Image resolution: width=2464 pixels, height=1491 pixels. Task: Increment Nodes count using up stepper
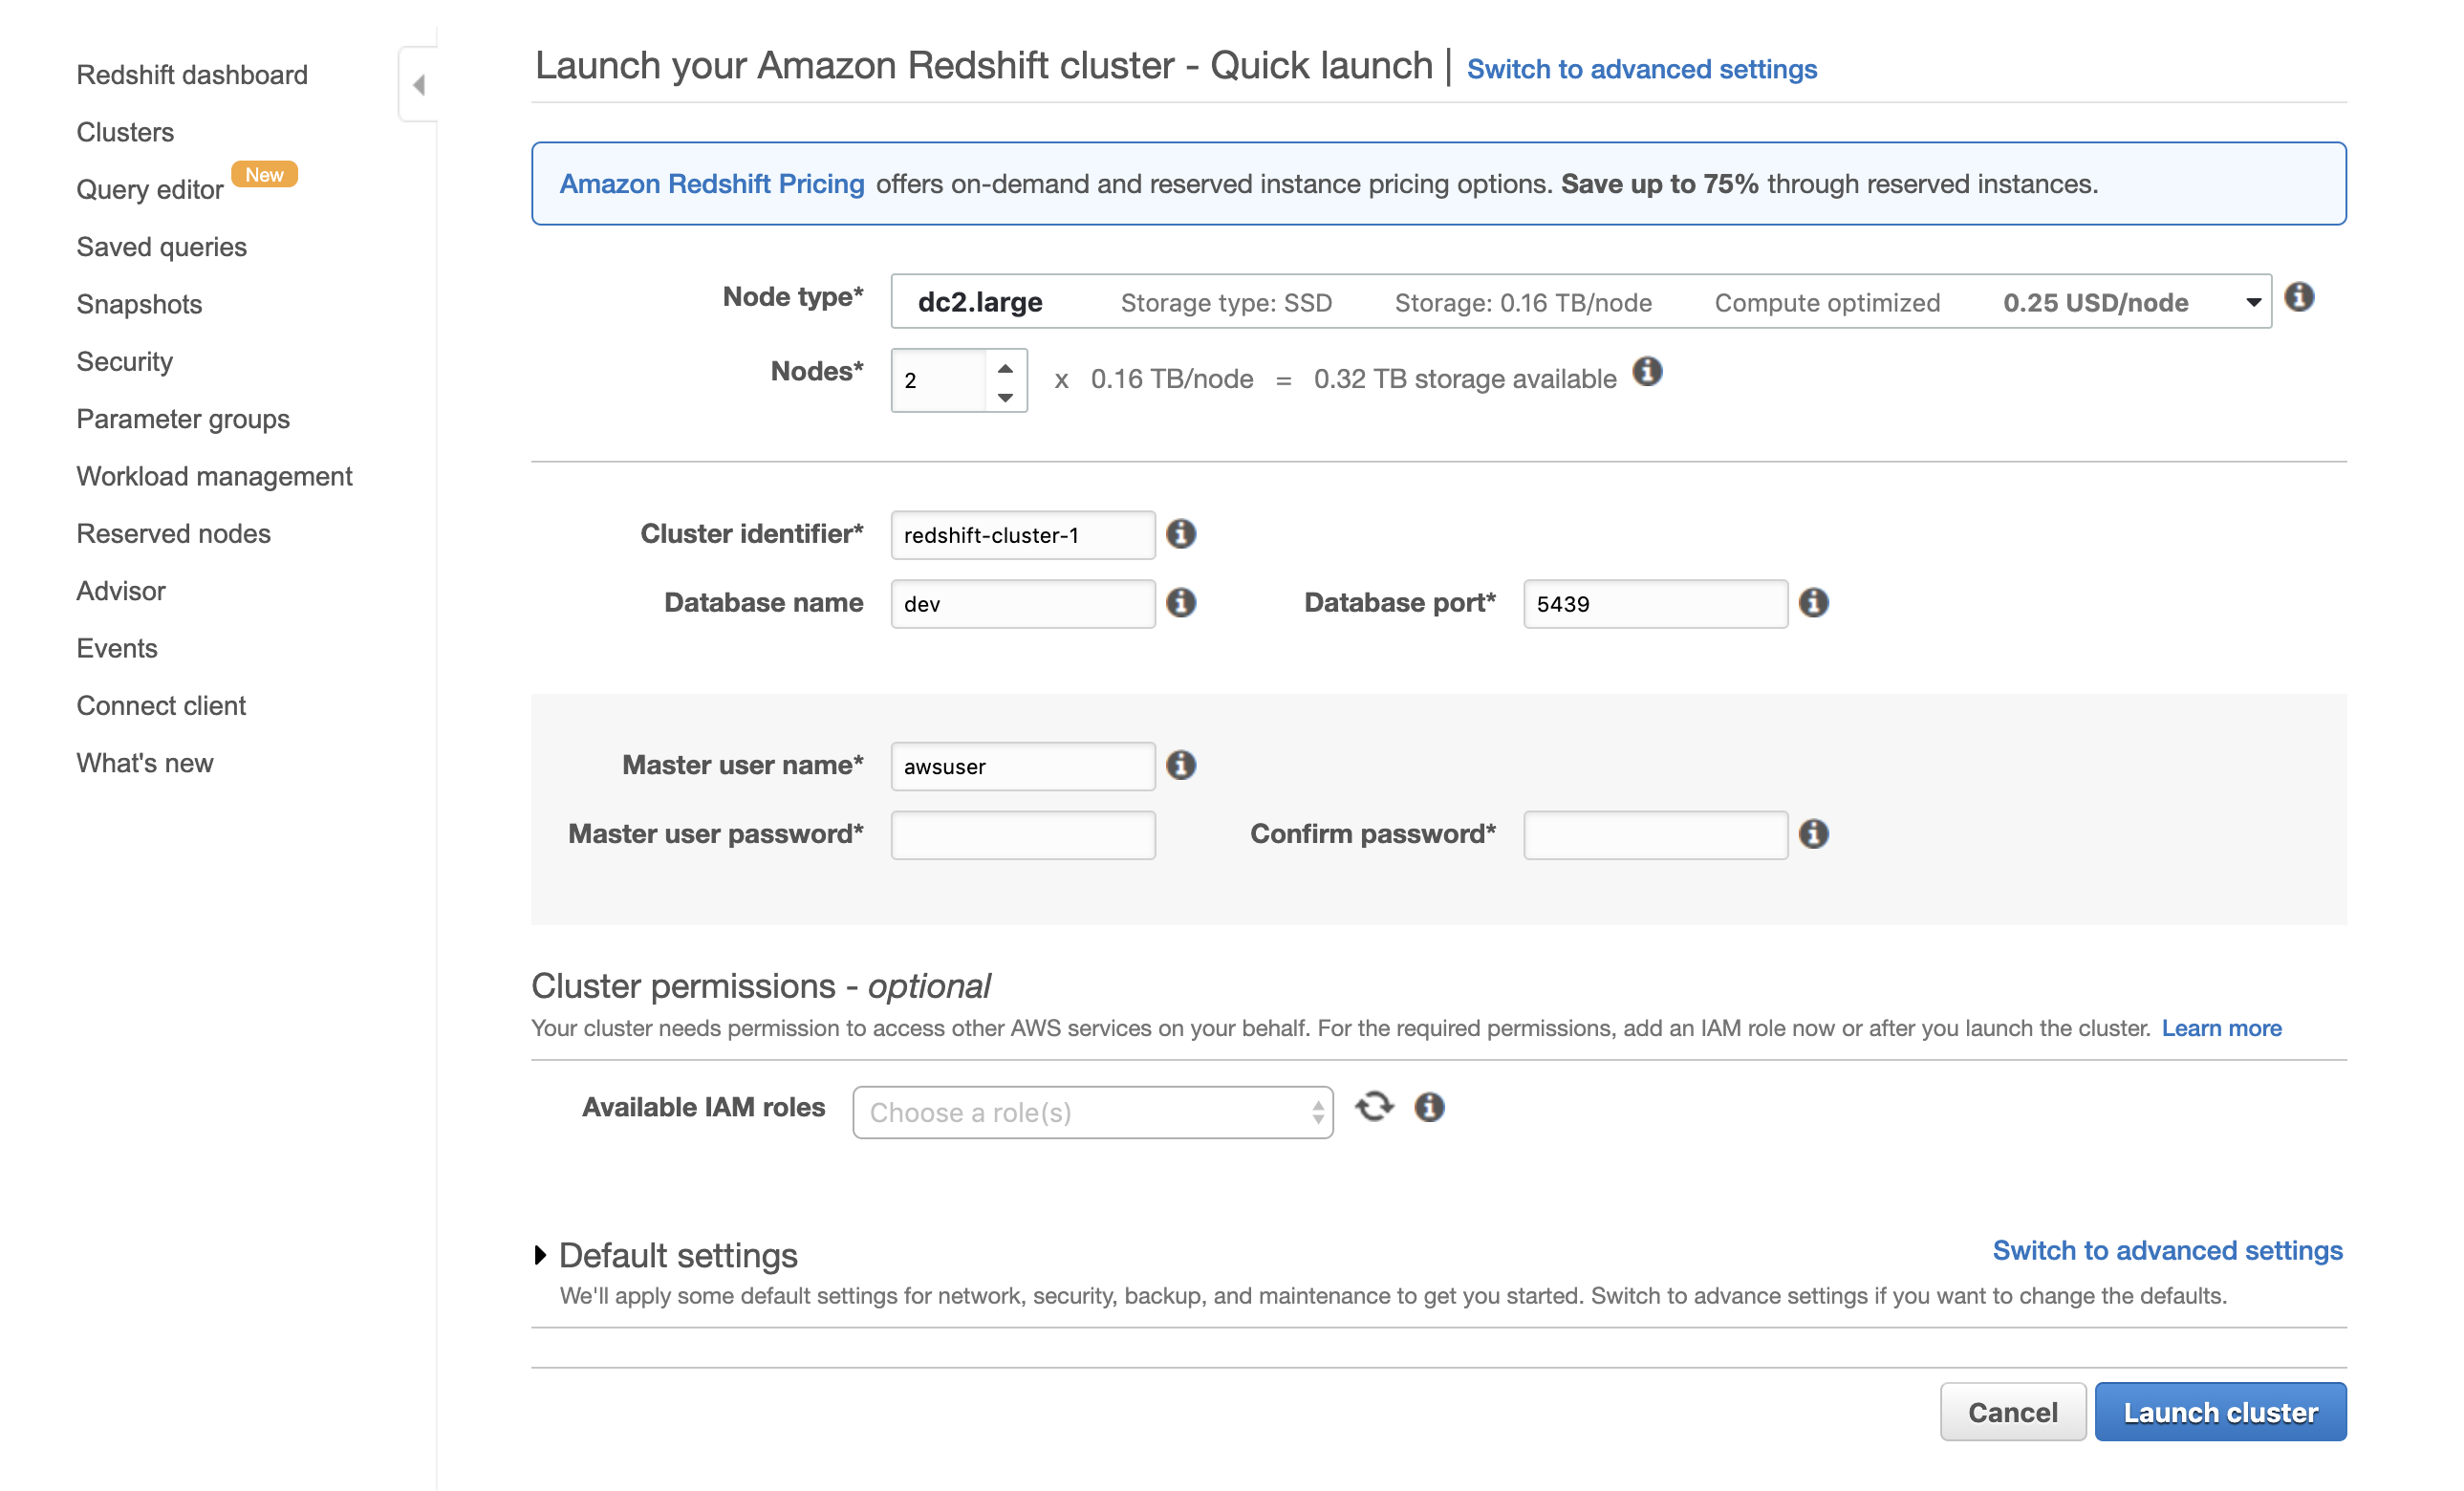(x=1004, y=364)
